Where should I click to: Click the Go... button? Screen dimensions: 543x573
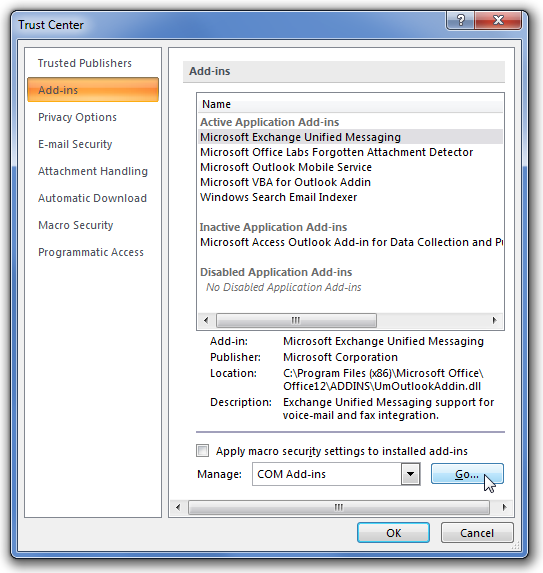coord(467,474)
